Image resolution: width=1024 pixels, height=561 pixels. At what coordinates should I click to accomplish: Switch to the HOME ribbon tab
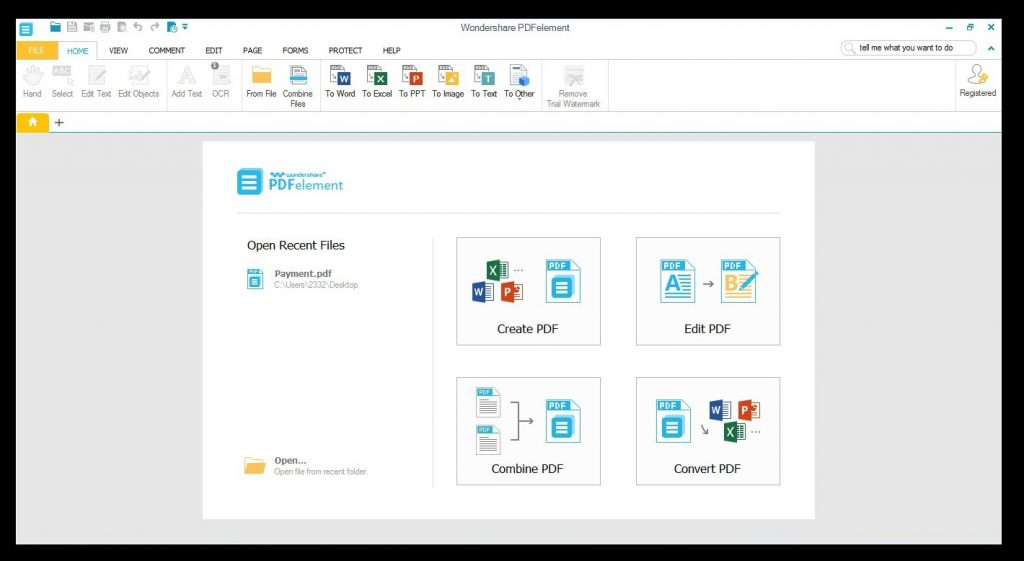[78, 50]
